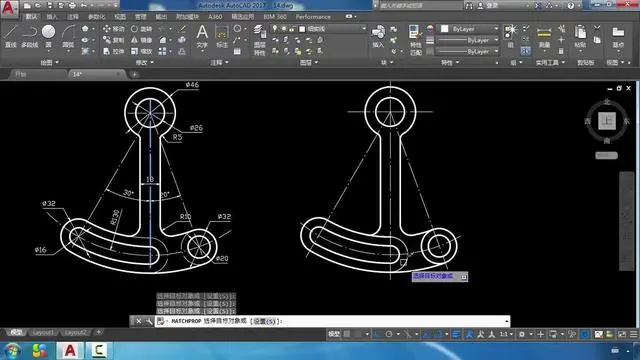Click the Insert block (插入) icon
The image size is (640, 360).
point(378,36)
